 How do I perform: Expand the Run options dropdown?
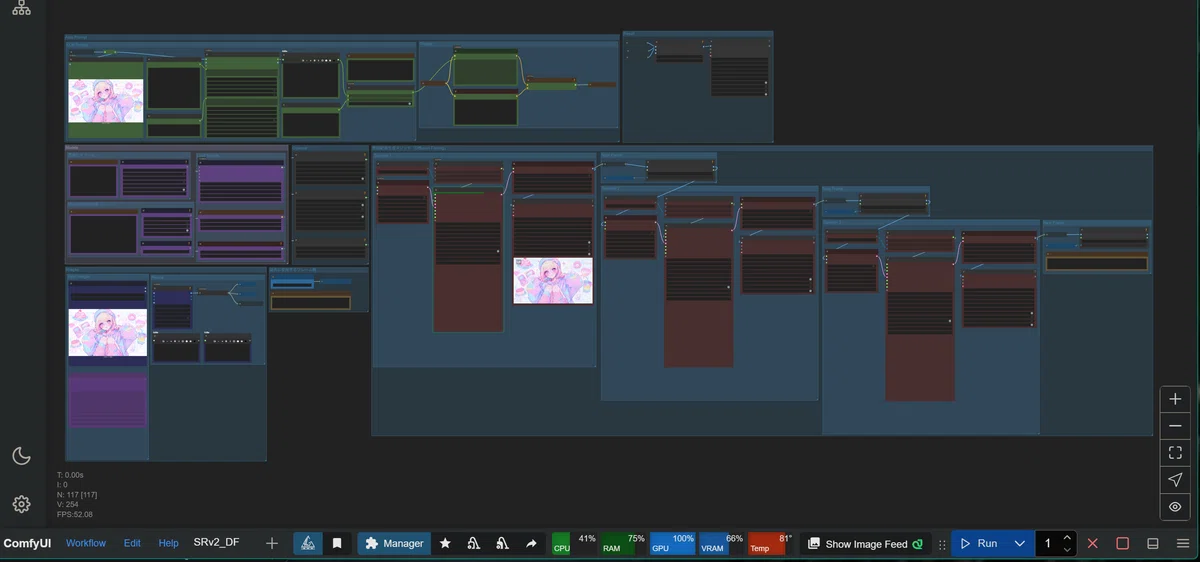[1019, 543]
